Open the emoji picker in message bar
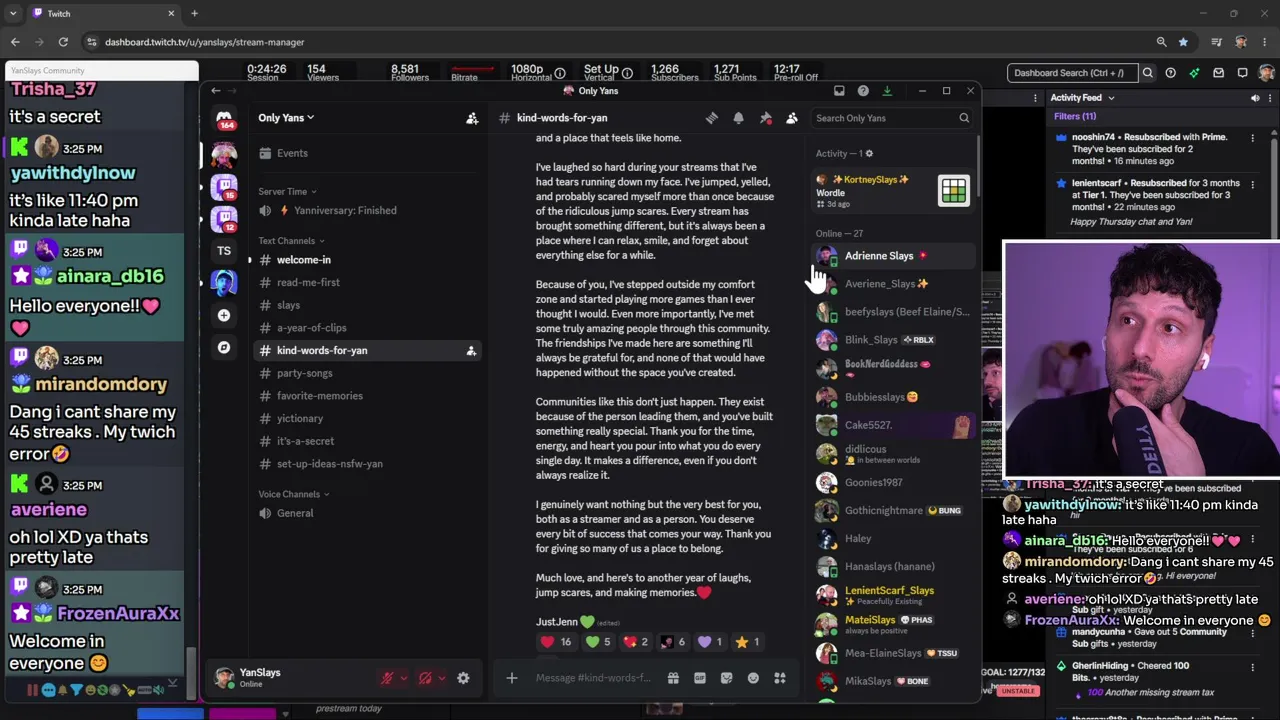 tap(753, 678)
